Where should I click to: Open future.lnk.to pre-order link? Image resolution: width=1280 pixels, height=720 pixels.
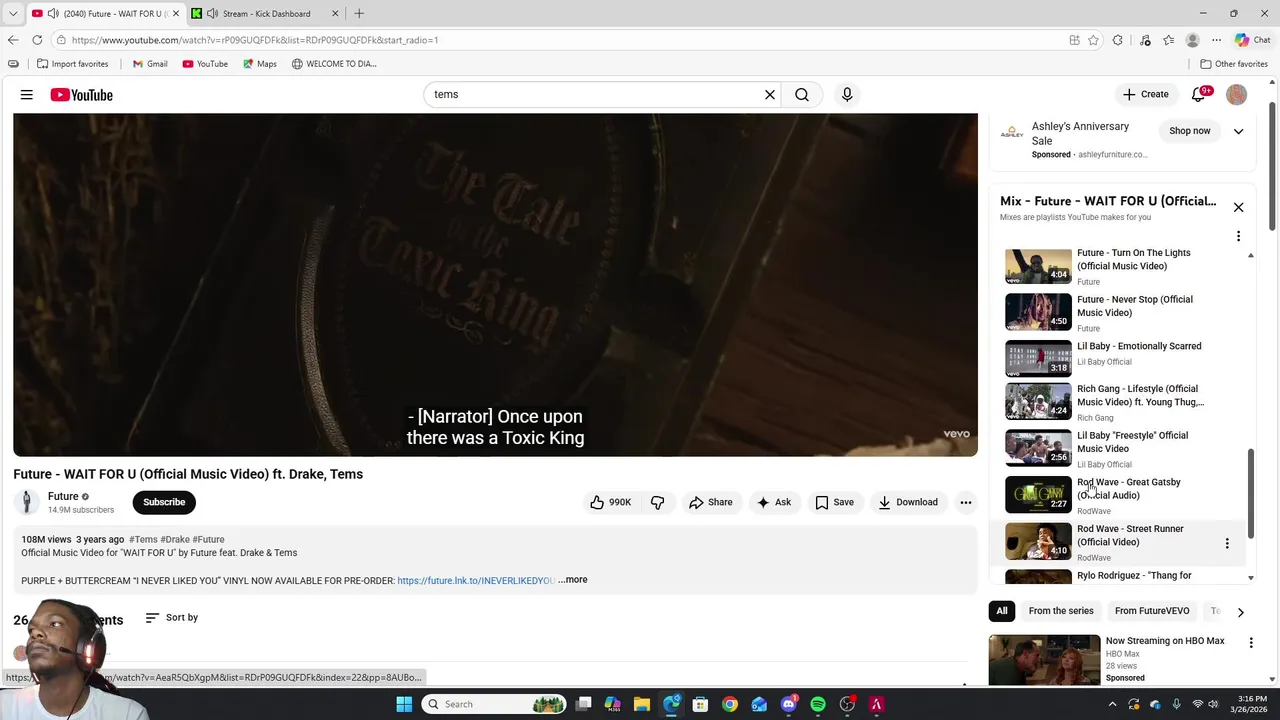tap(476, 580)
